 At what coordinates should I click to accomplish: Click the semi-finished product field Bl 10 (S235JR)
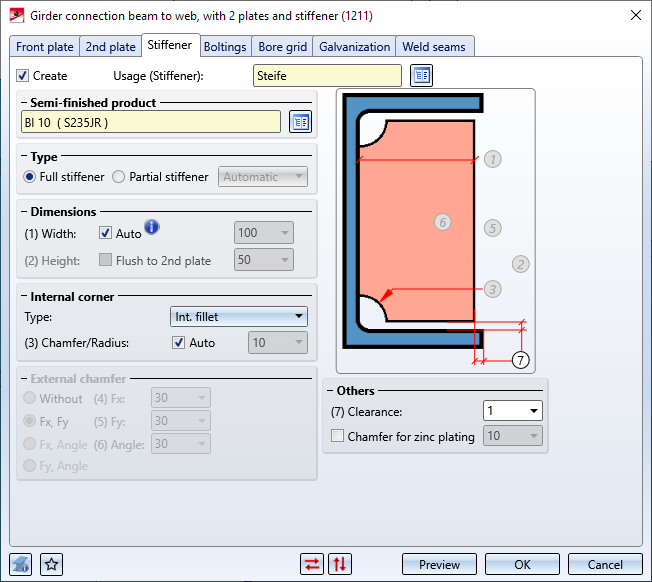[151, 122]
